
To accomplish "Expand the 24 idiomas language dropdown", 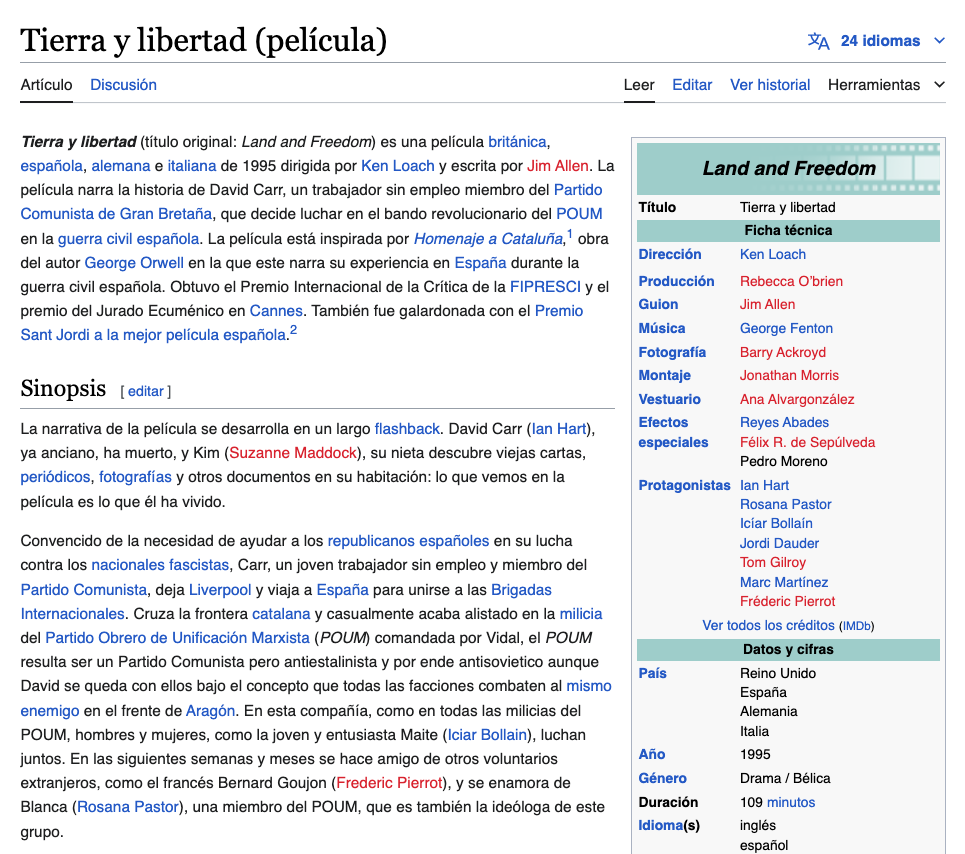I will pyautogui.click(x=880, y=41).
